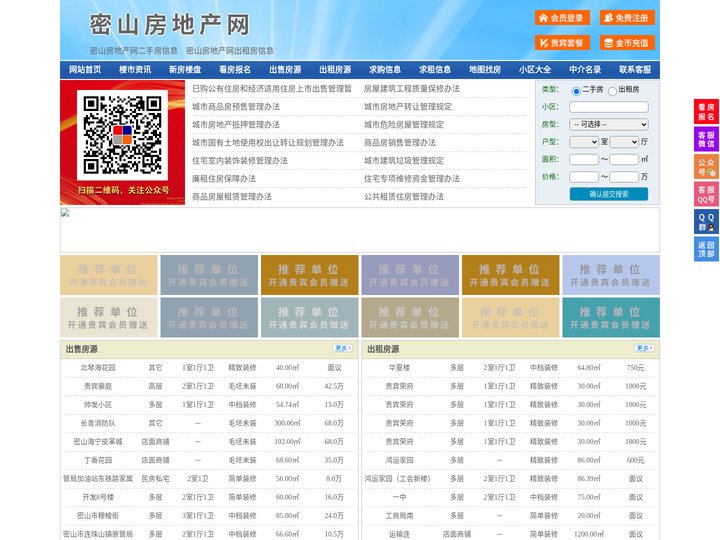Open 廉租住房保障办法 link
Screen dimensions: 720x540
coord(224,179)
